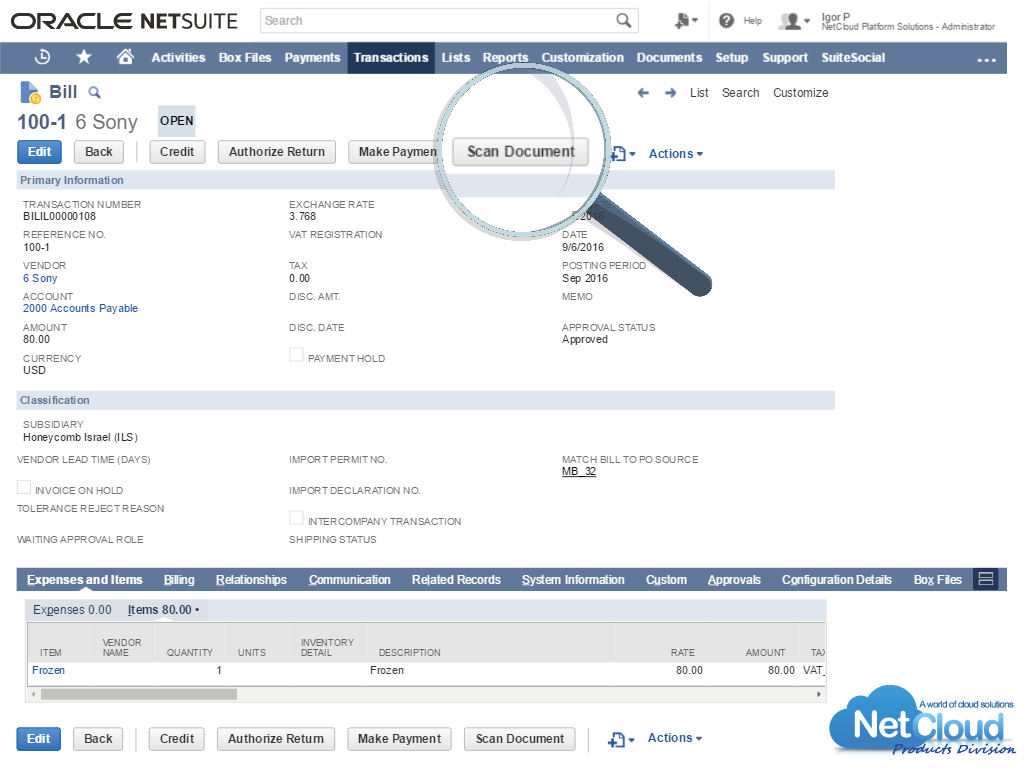Open the Activities menu
1024x768 pixels.
178,57
